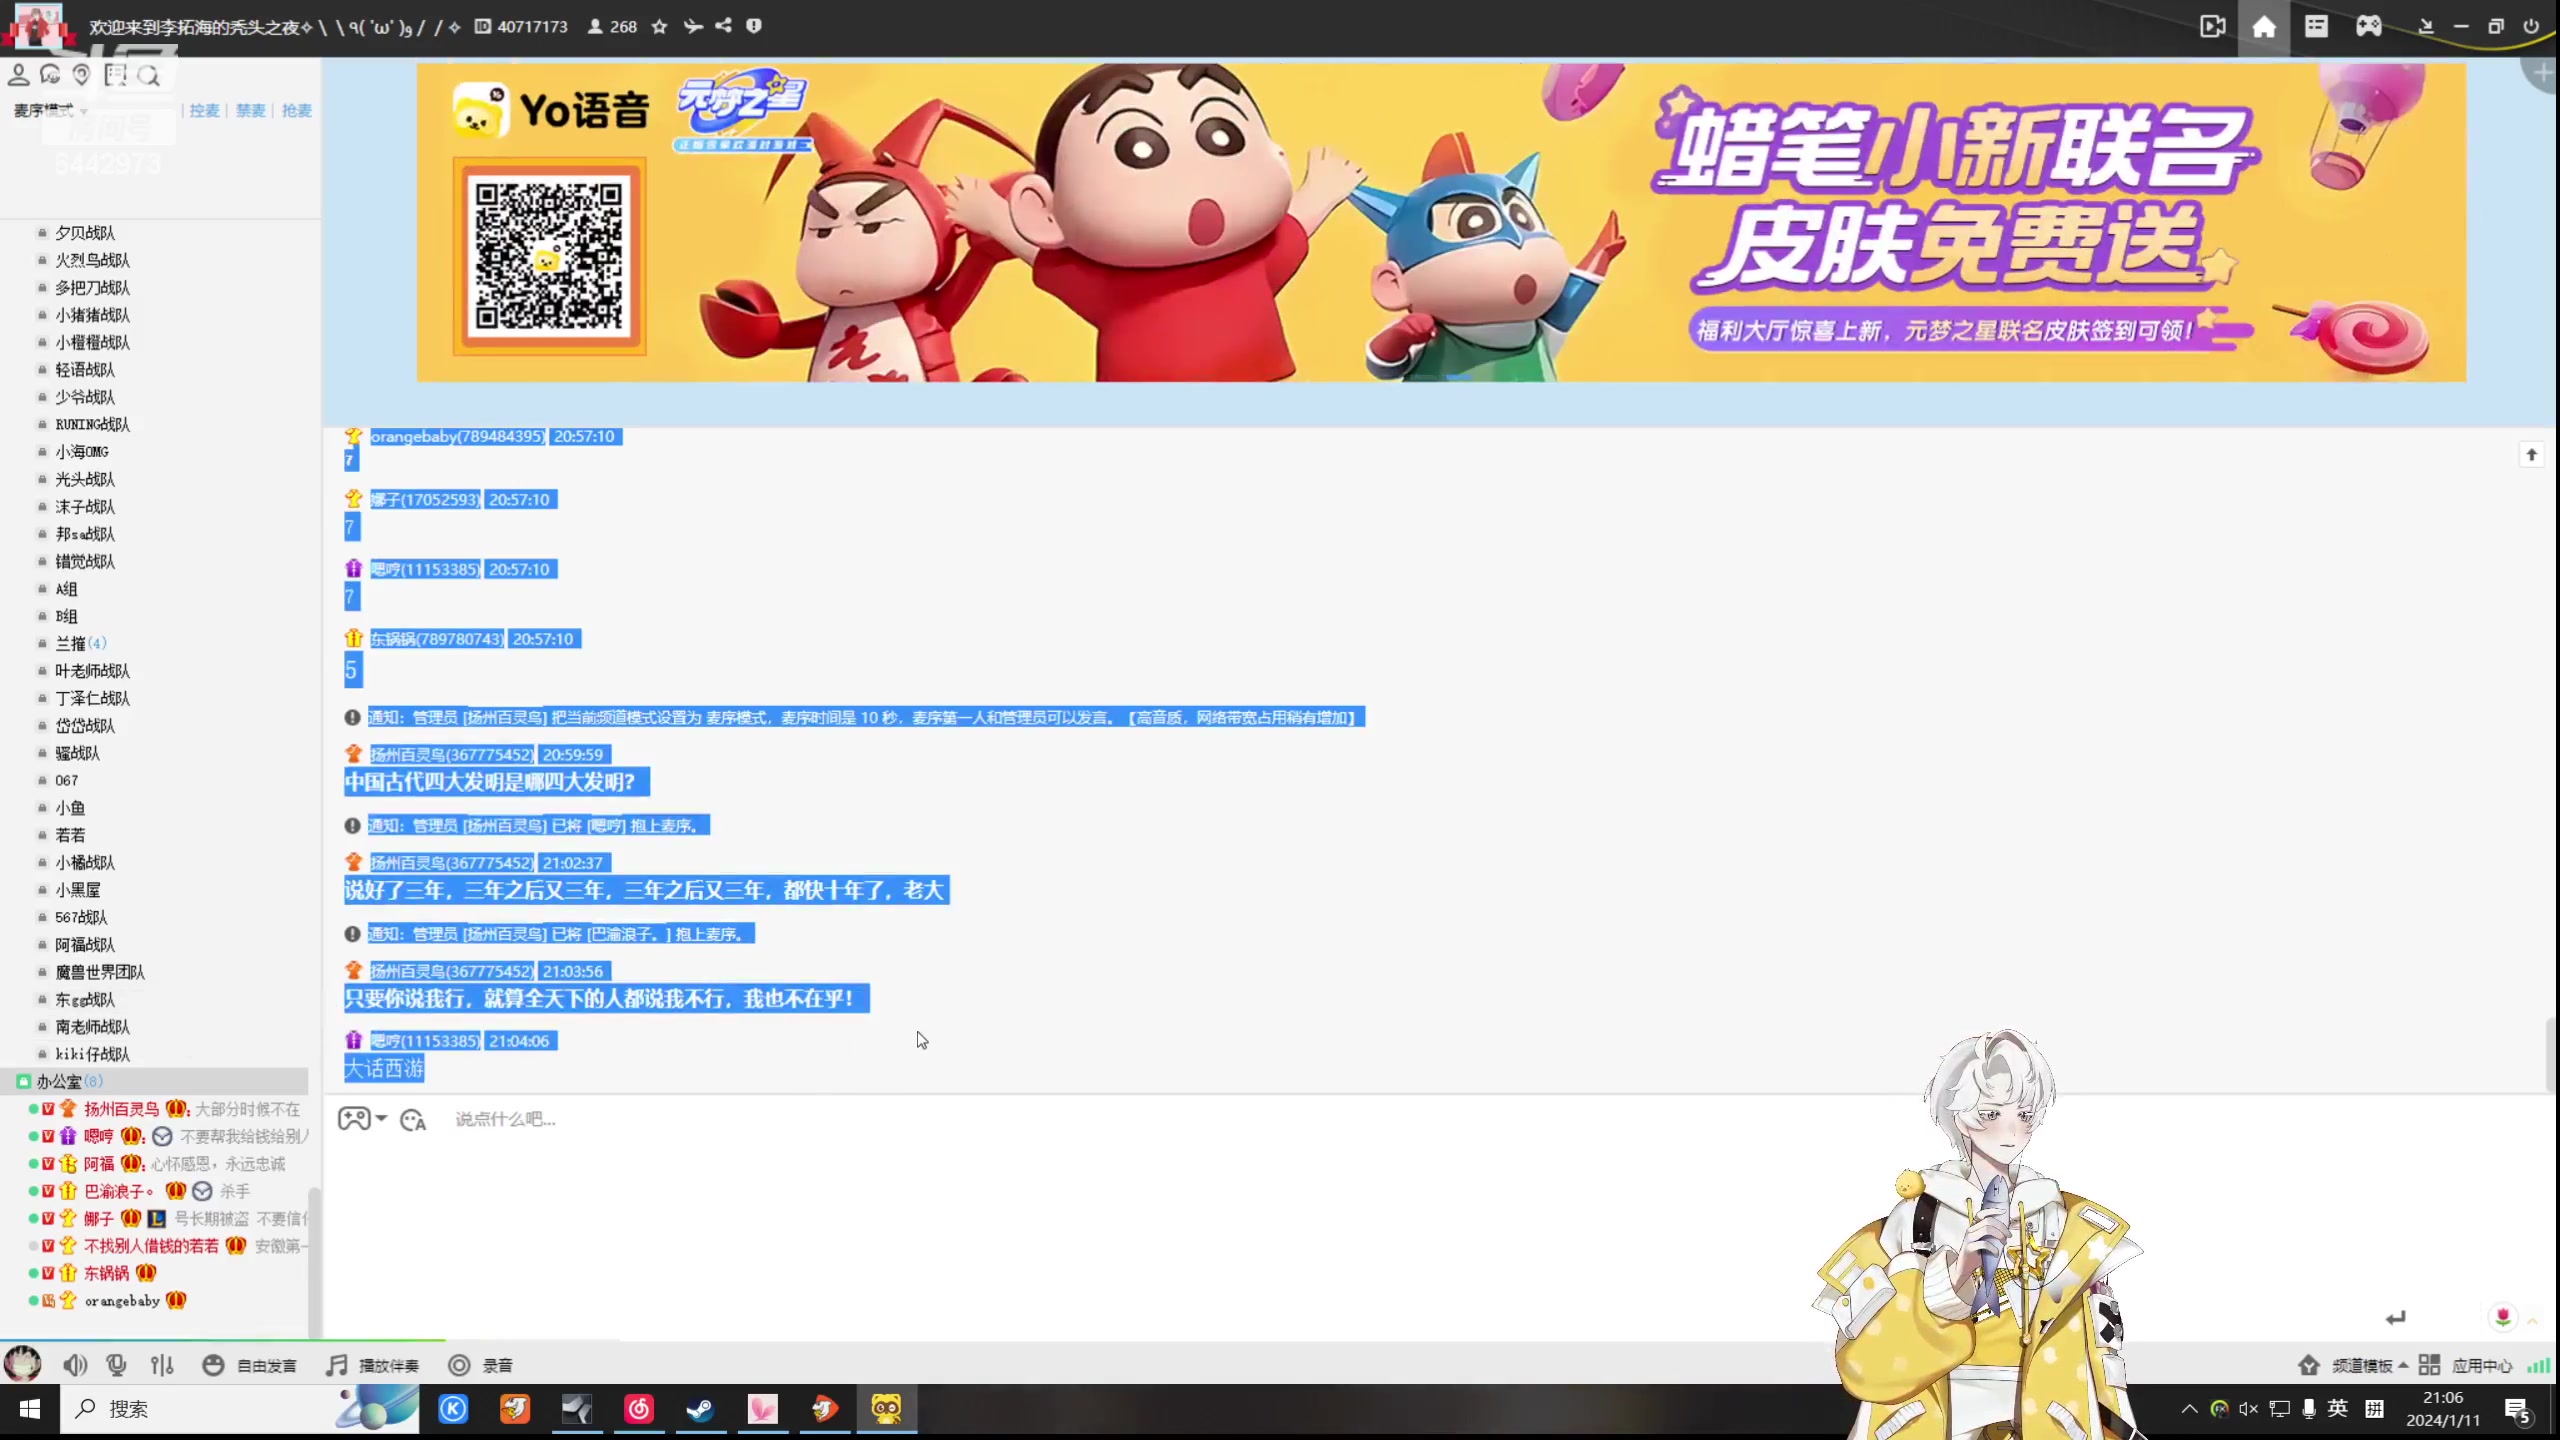Click the chat area vertical scrollbar
Image resolution: width=2560 pixels, height=1440 pixels.
[x=2549, y=1055]
